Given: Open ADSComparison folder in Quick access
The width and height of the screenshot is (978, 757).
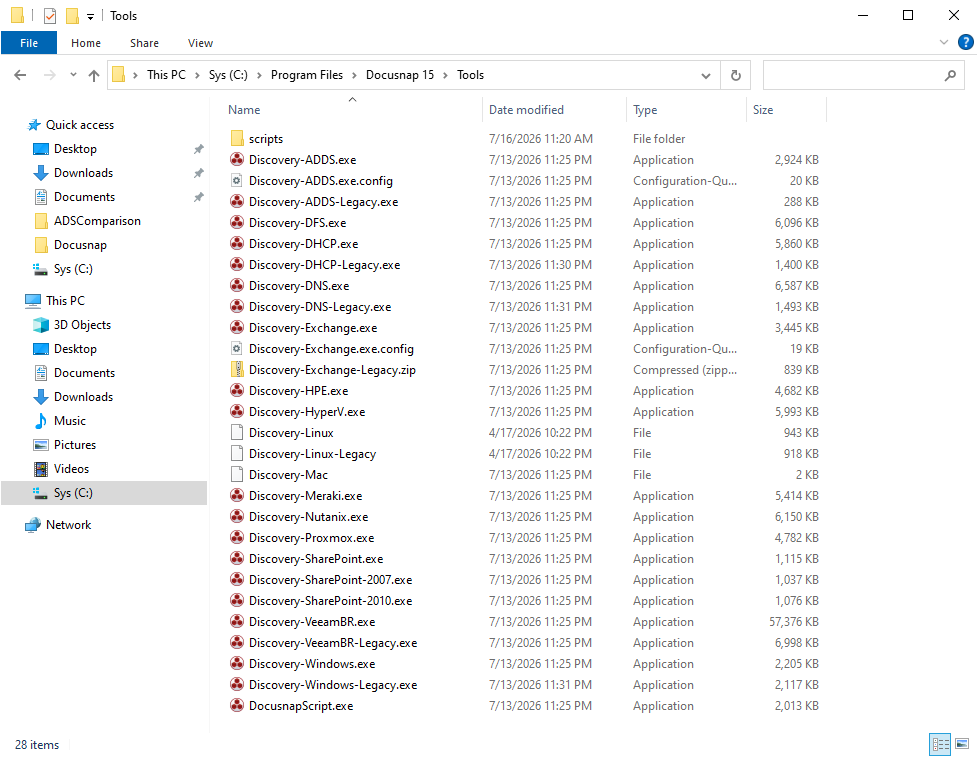Looking at the screenshot, I should [x=97, y=221].
